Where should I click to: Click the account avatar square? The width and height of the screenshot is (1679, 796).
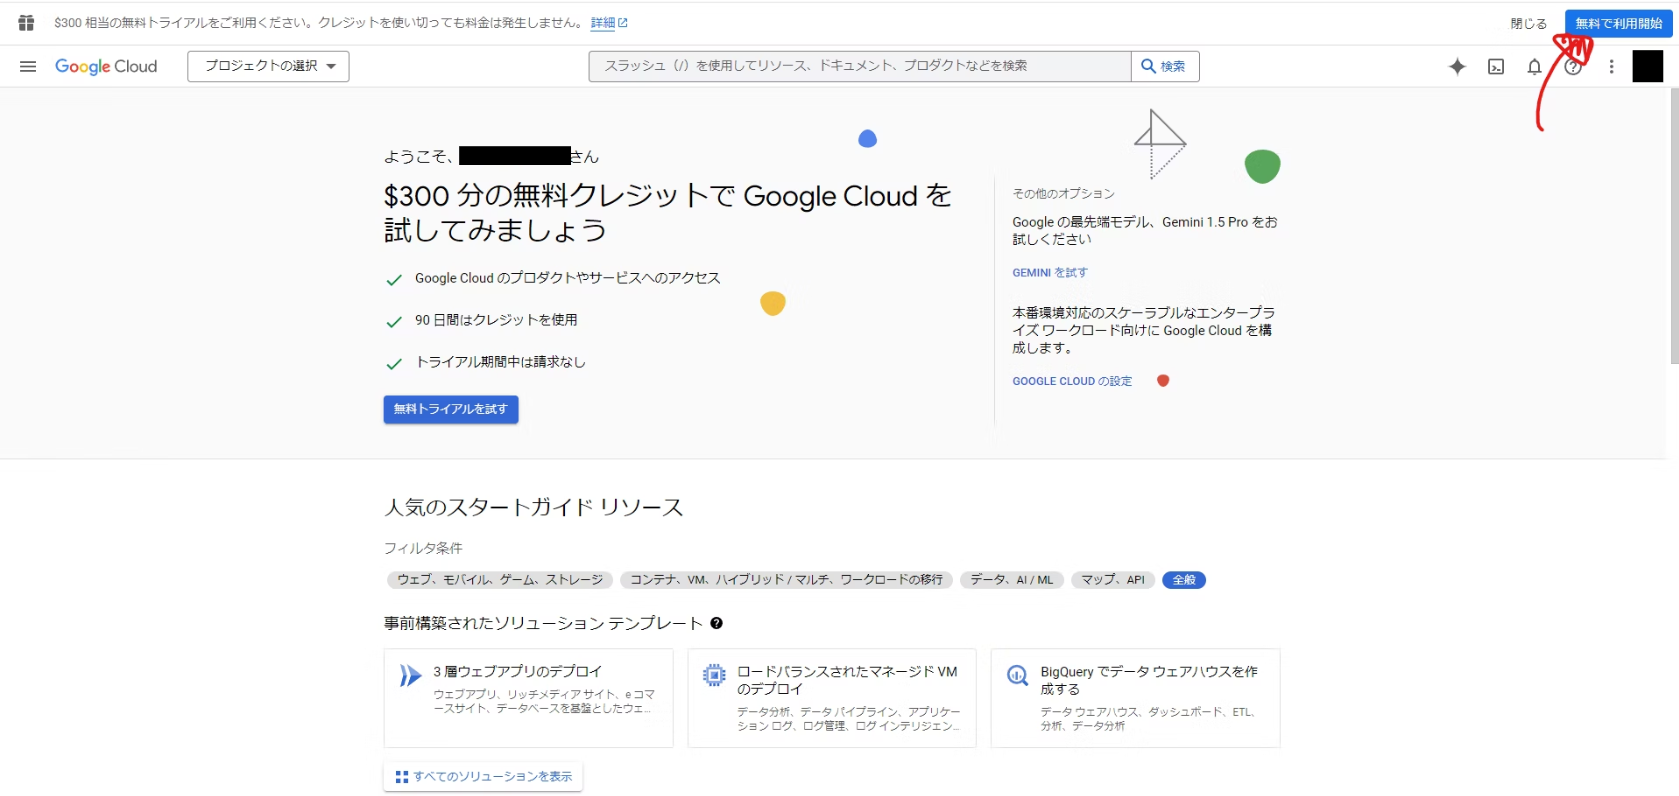pyautogui.click(x=1648, y=66)
